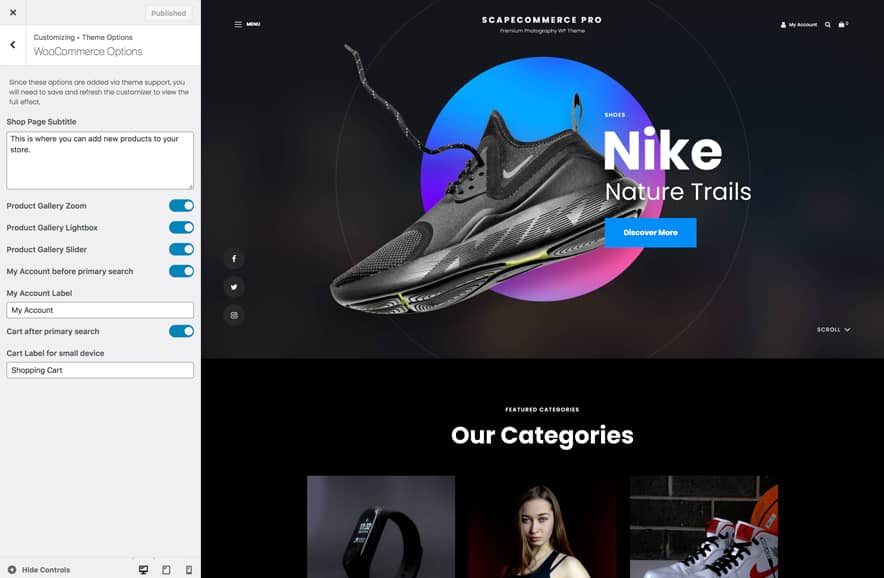This screenshot has width=884, height=578.
Task: Disable Product Gallery Zoom toggle
Action: [182, 206]
